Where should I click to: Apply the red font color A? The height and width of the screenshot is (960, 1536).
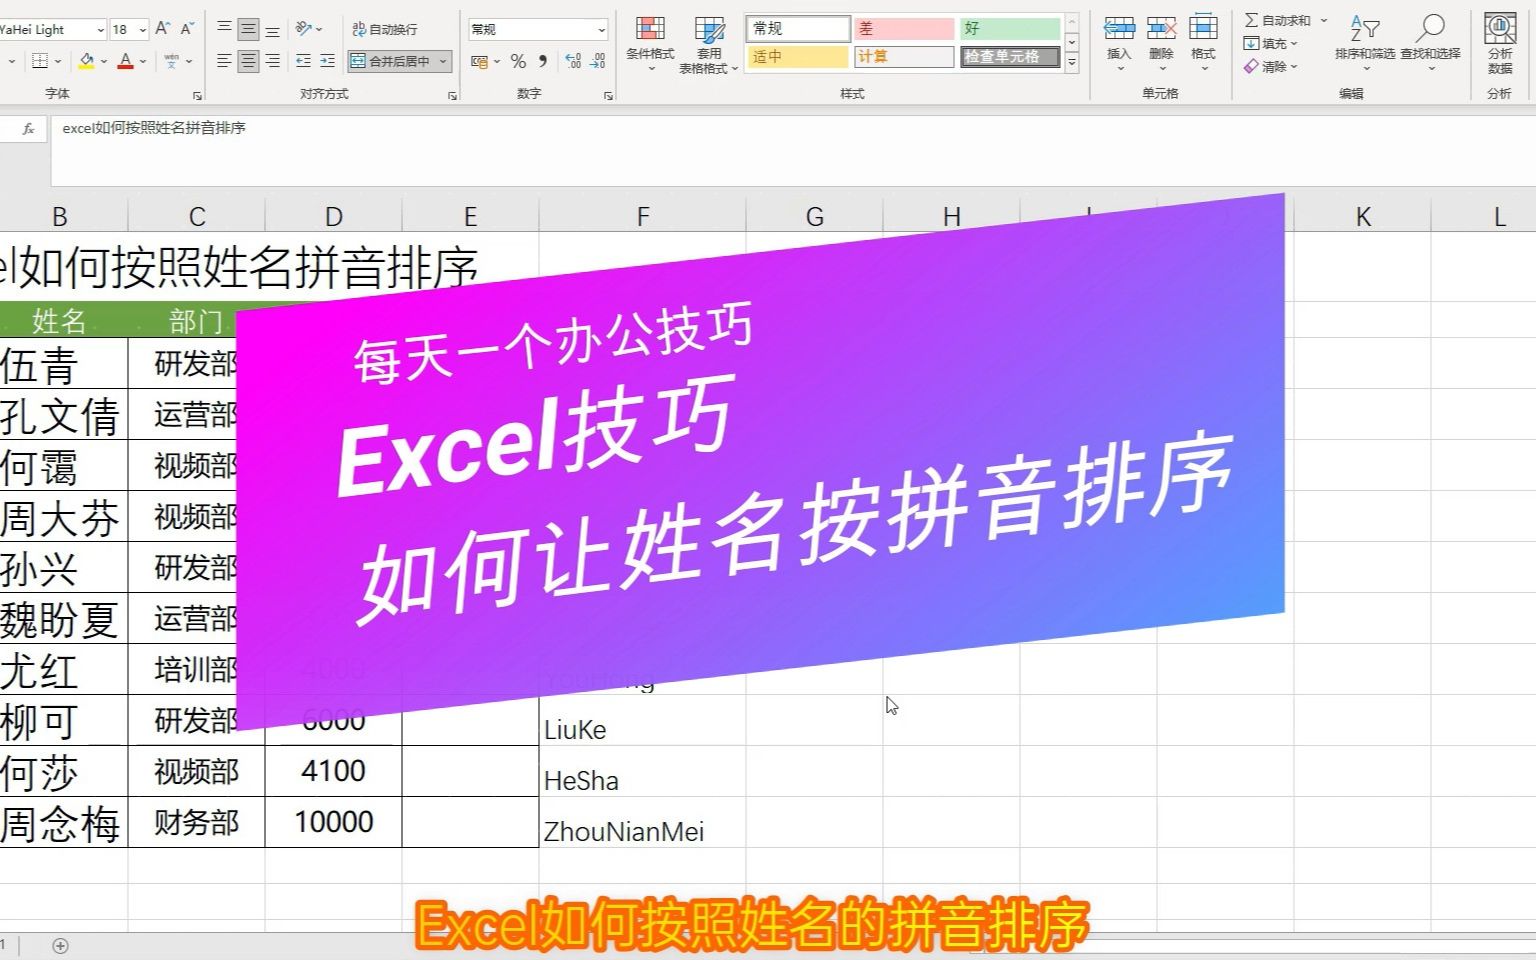[125, 61]
